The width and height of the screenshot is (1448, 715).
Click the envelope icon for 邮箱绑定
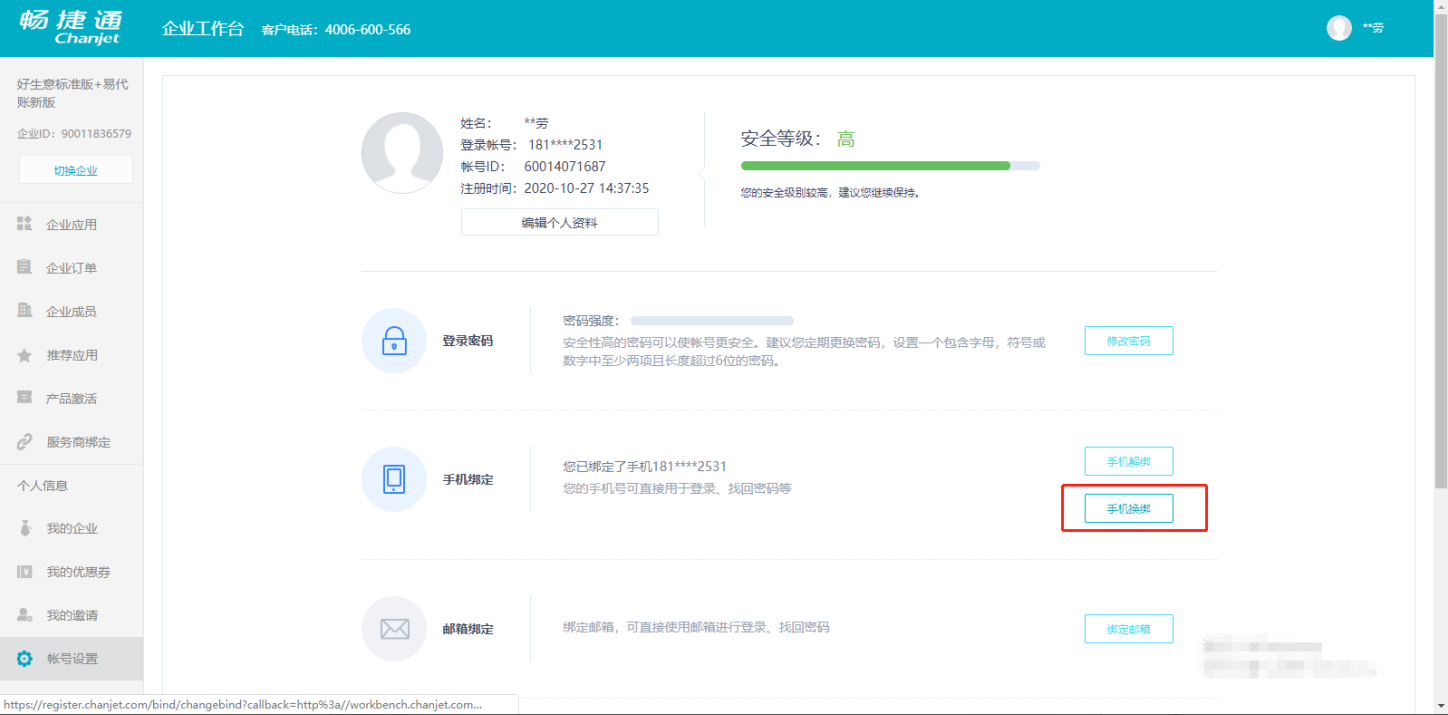click(x=394, y=629)
